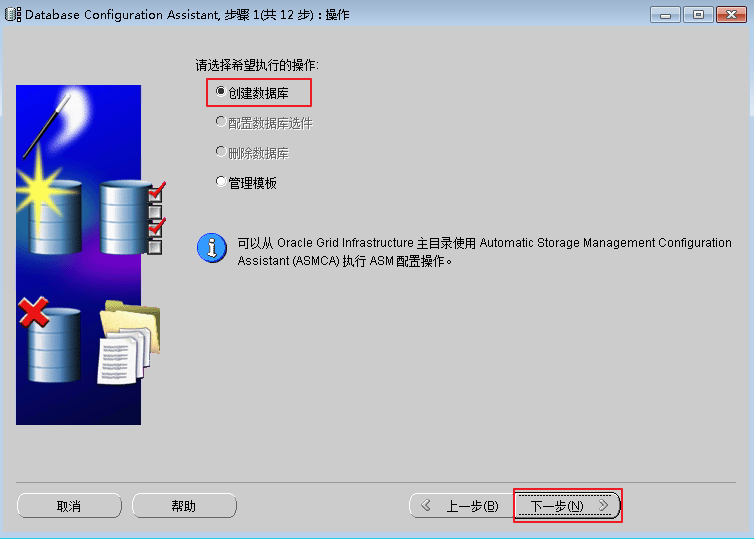Open help with the 帮助 button
This screenshot has height=539, width=754.
point(184,506)
